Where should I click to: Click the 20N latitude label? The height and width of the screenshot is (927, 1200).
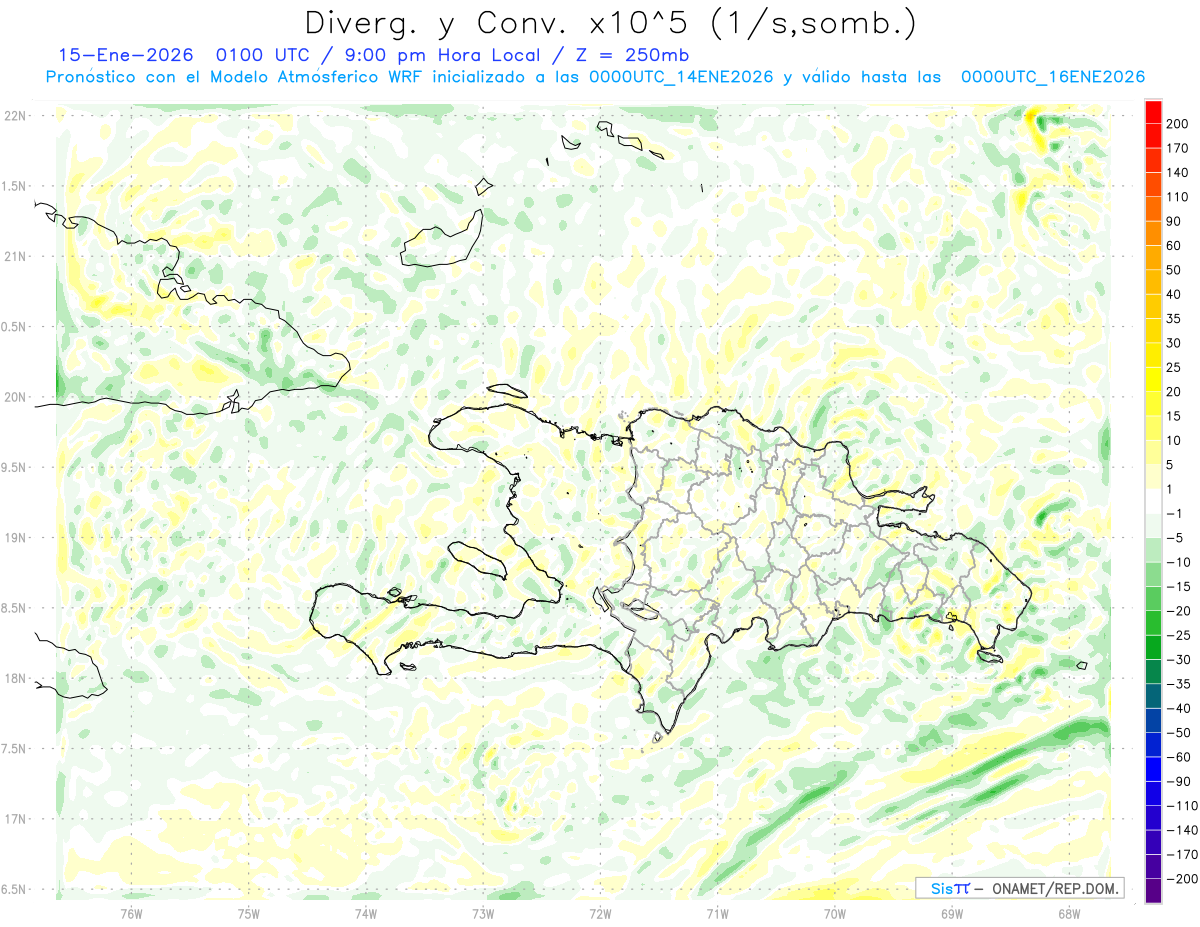[x=15, y=397]
